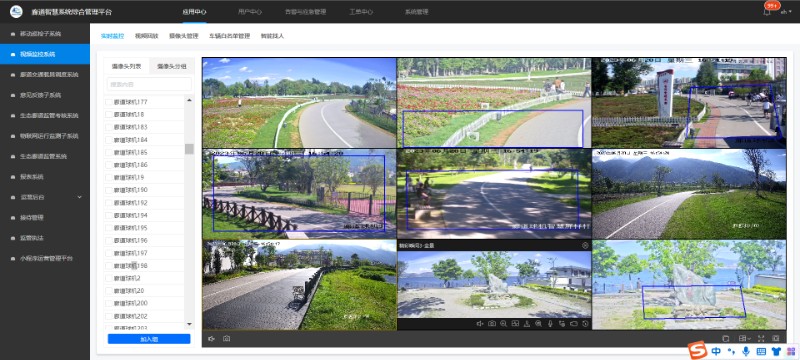Click the fullscreen icon below video grid
This screenshot has height=360, width=800.
761,338
